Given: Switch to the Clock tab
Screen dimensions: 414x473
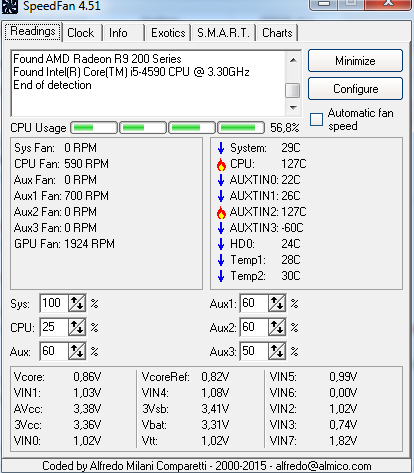Looking at the screenshot, I should (x=81, y=33).
